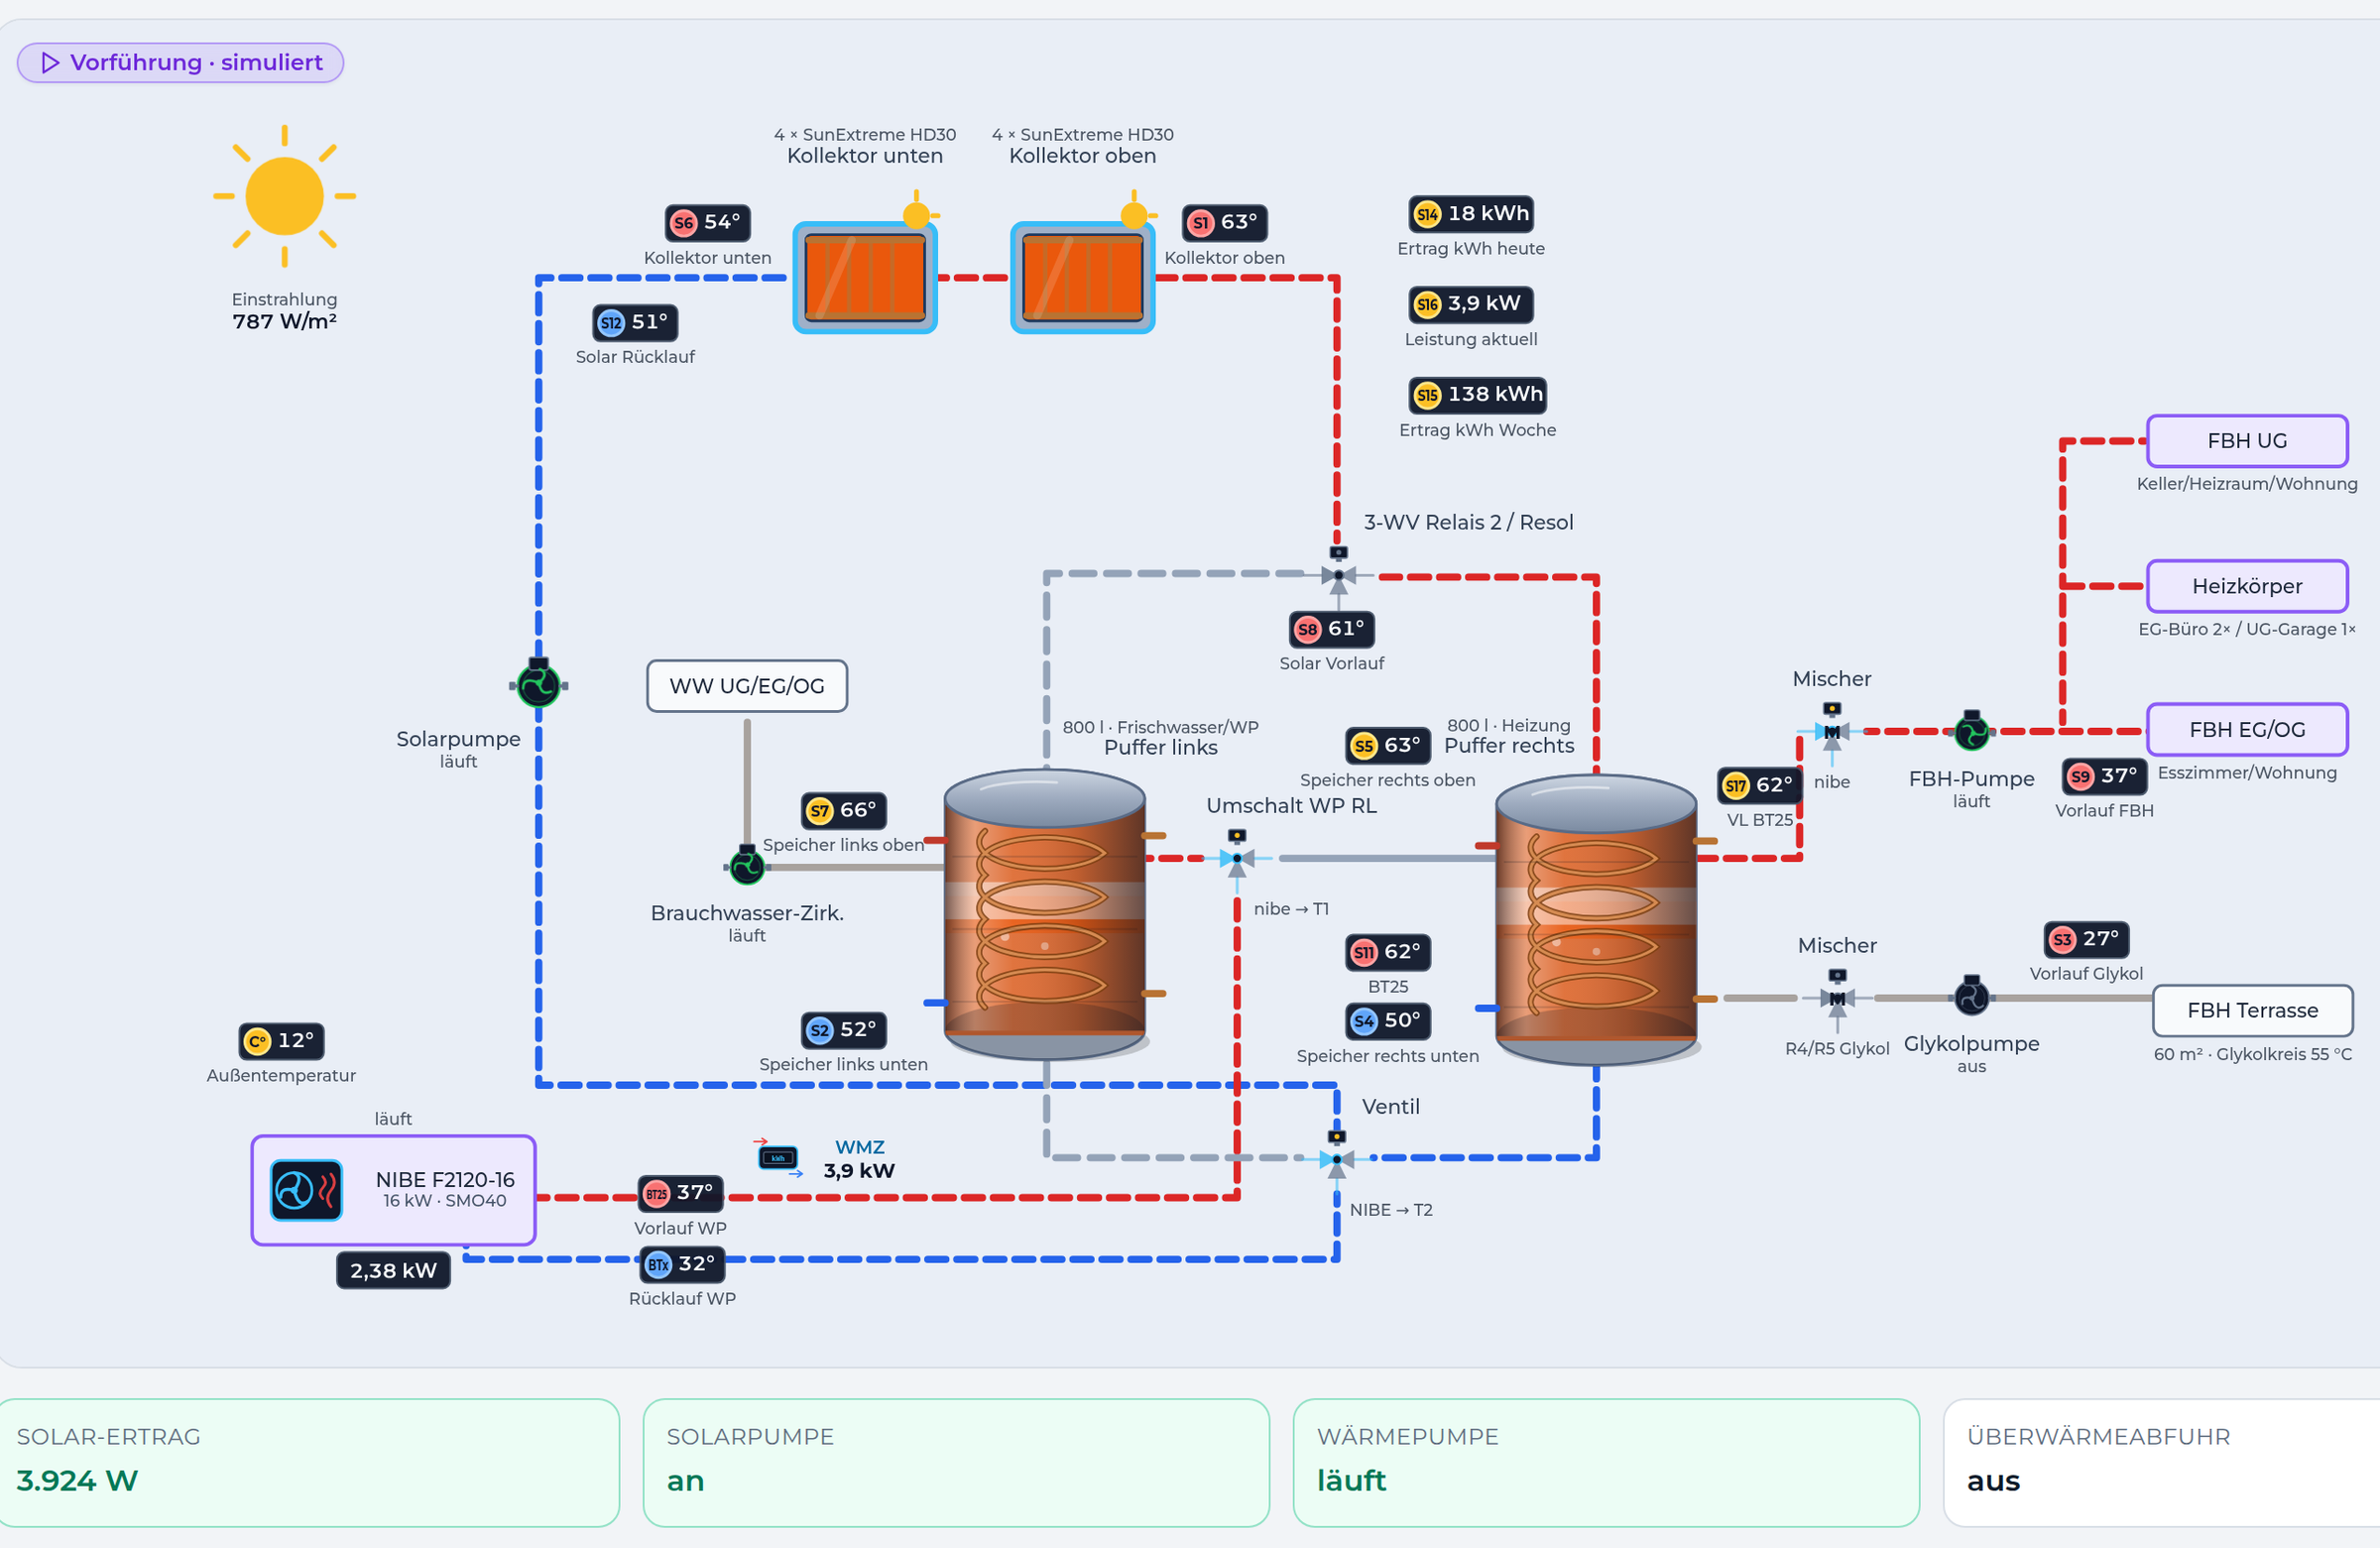The height and width of the screenshot is (1548, 2380).
Task: Click the S15 138 kWh badge
Action: tap(1478, 394)
